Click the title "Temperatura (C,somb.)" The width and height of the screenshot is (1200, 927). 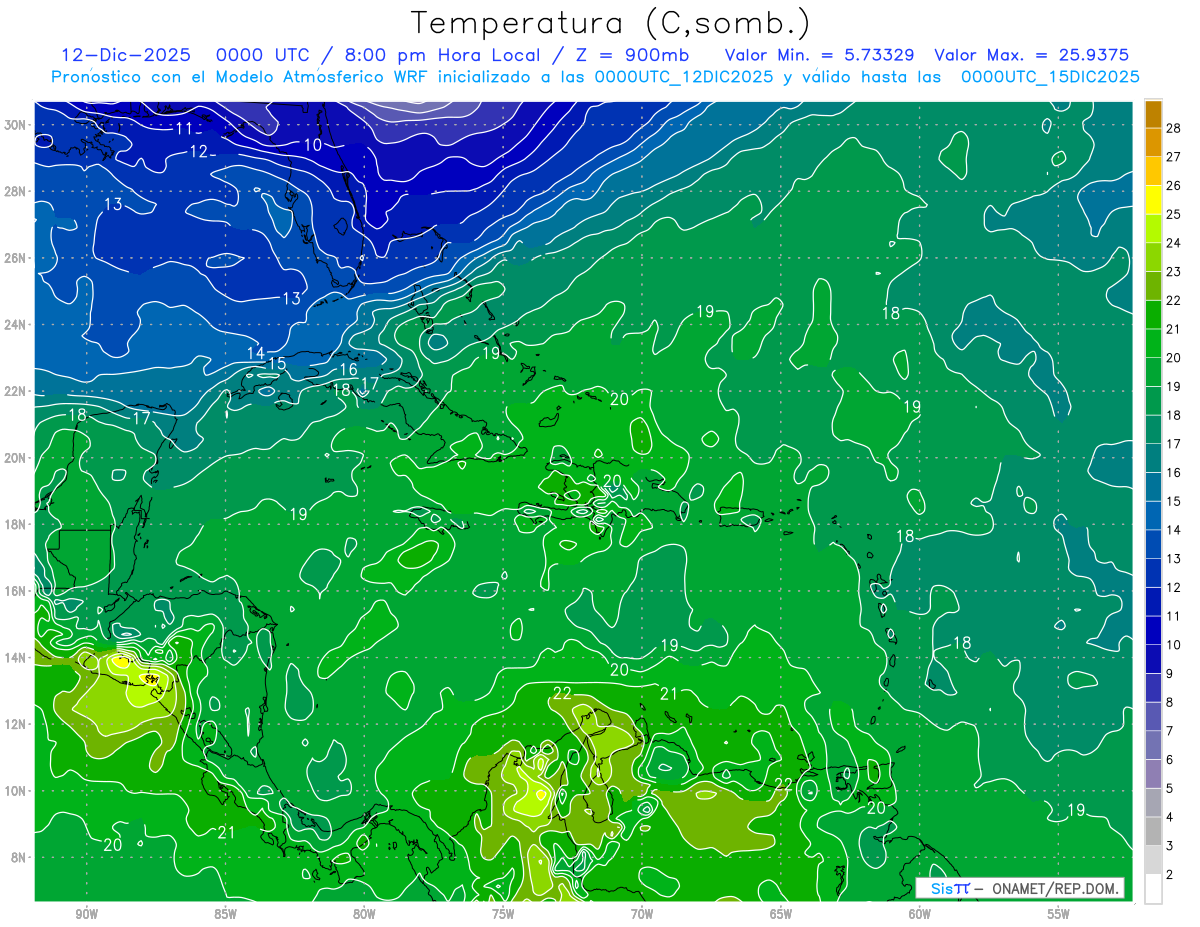[611, 24]
